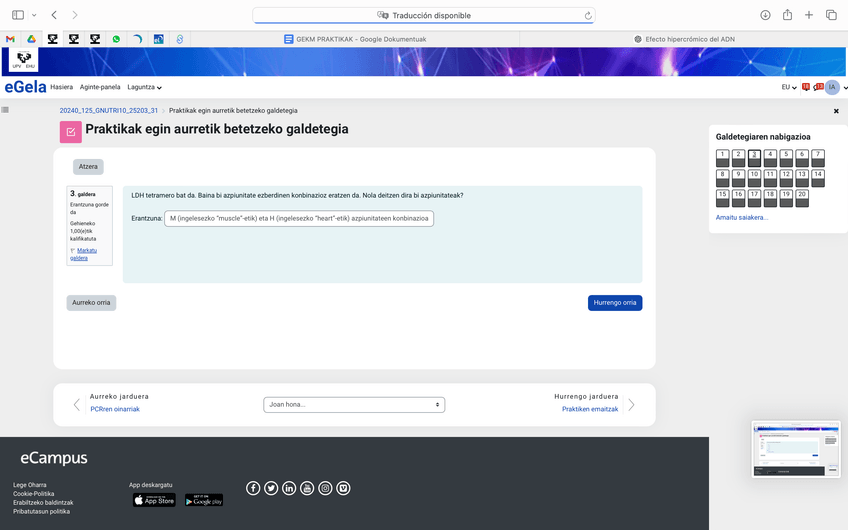This screenshot has height=530, width=848.
Task: Open the PCRren oinarriak link
Action: pyautogui.click(x=115, y=409)
